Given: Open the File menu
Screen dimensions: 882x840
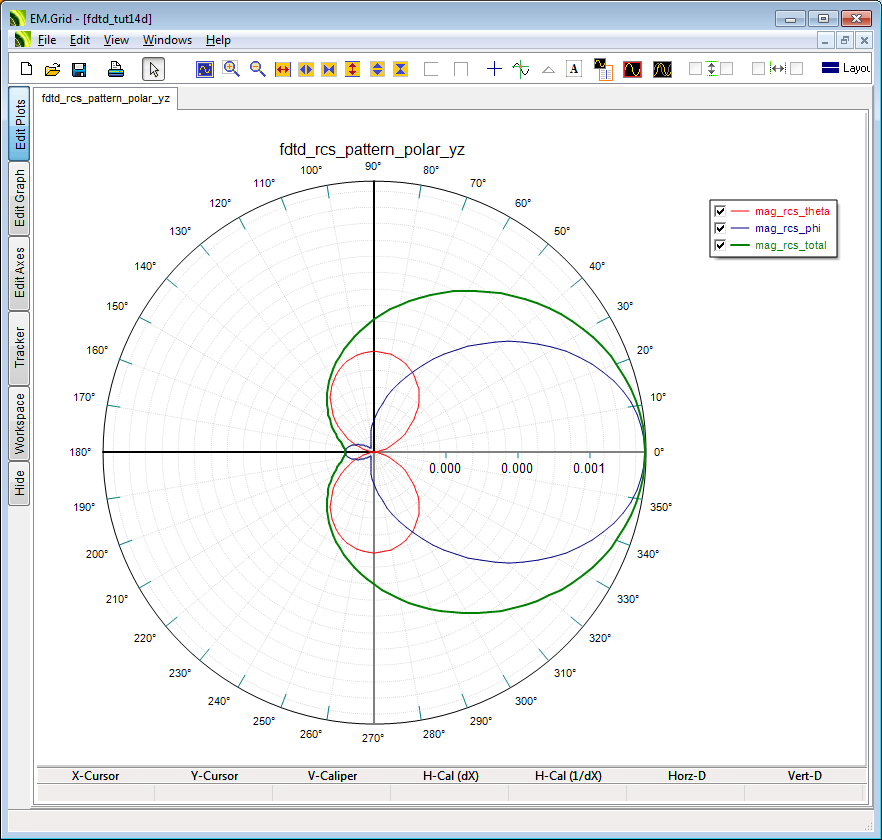Looking at the screenshot, I should [47, 40].
